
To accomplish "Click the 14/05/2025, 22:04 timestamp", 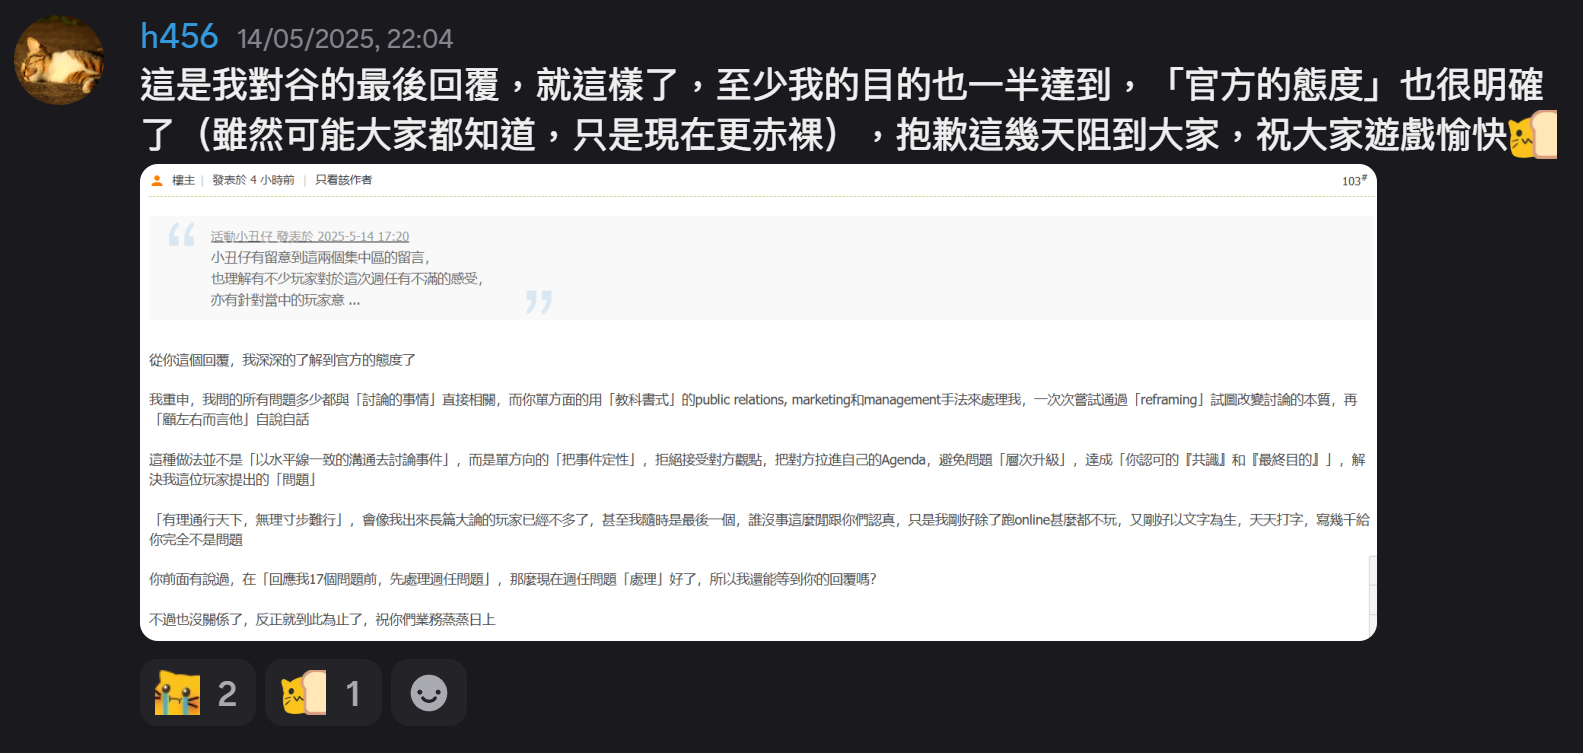I will click(345, 39).
